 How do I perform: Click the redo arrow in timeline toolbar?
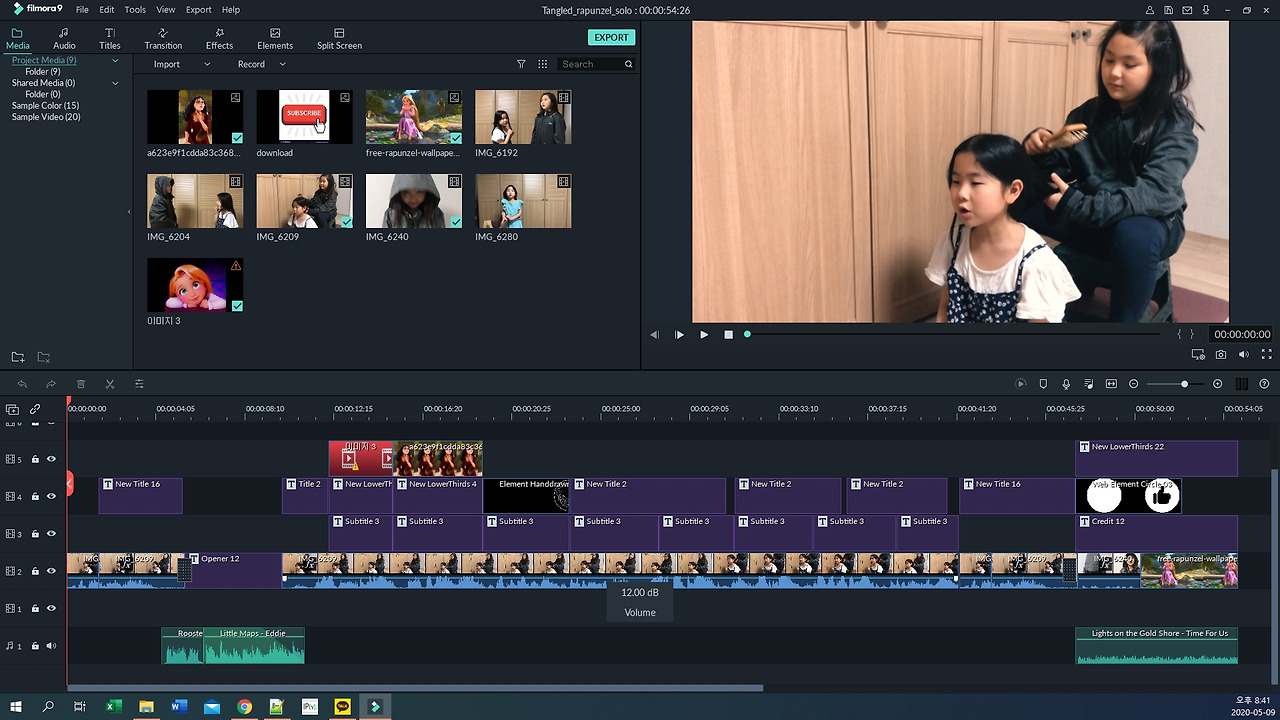tap(51, 384)
